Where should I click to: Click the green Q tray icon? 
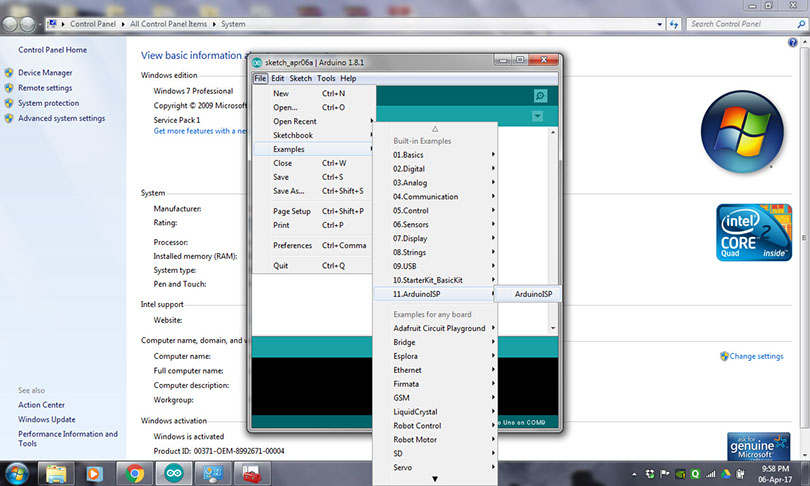[x=695, y=473]
